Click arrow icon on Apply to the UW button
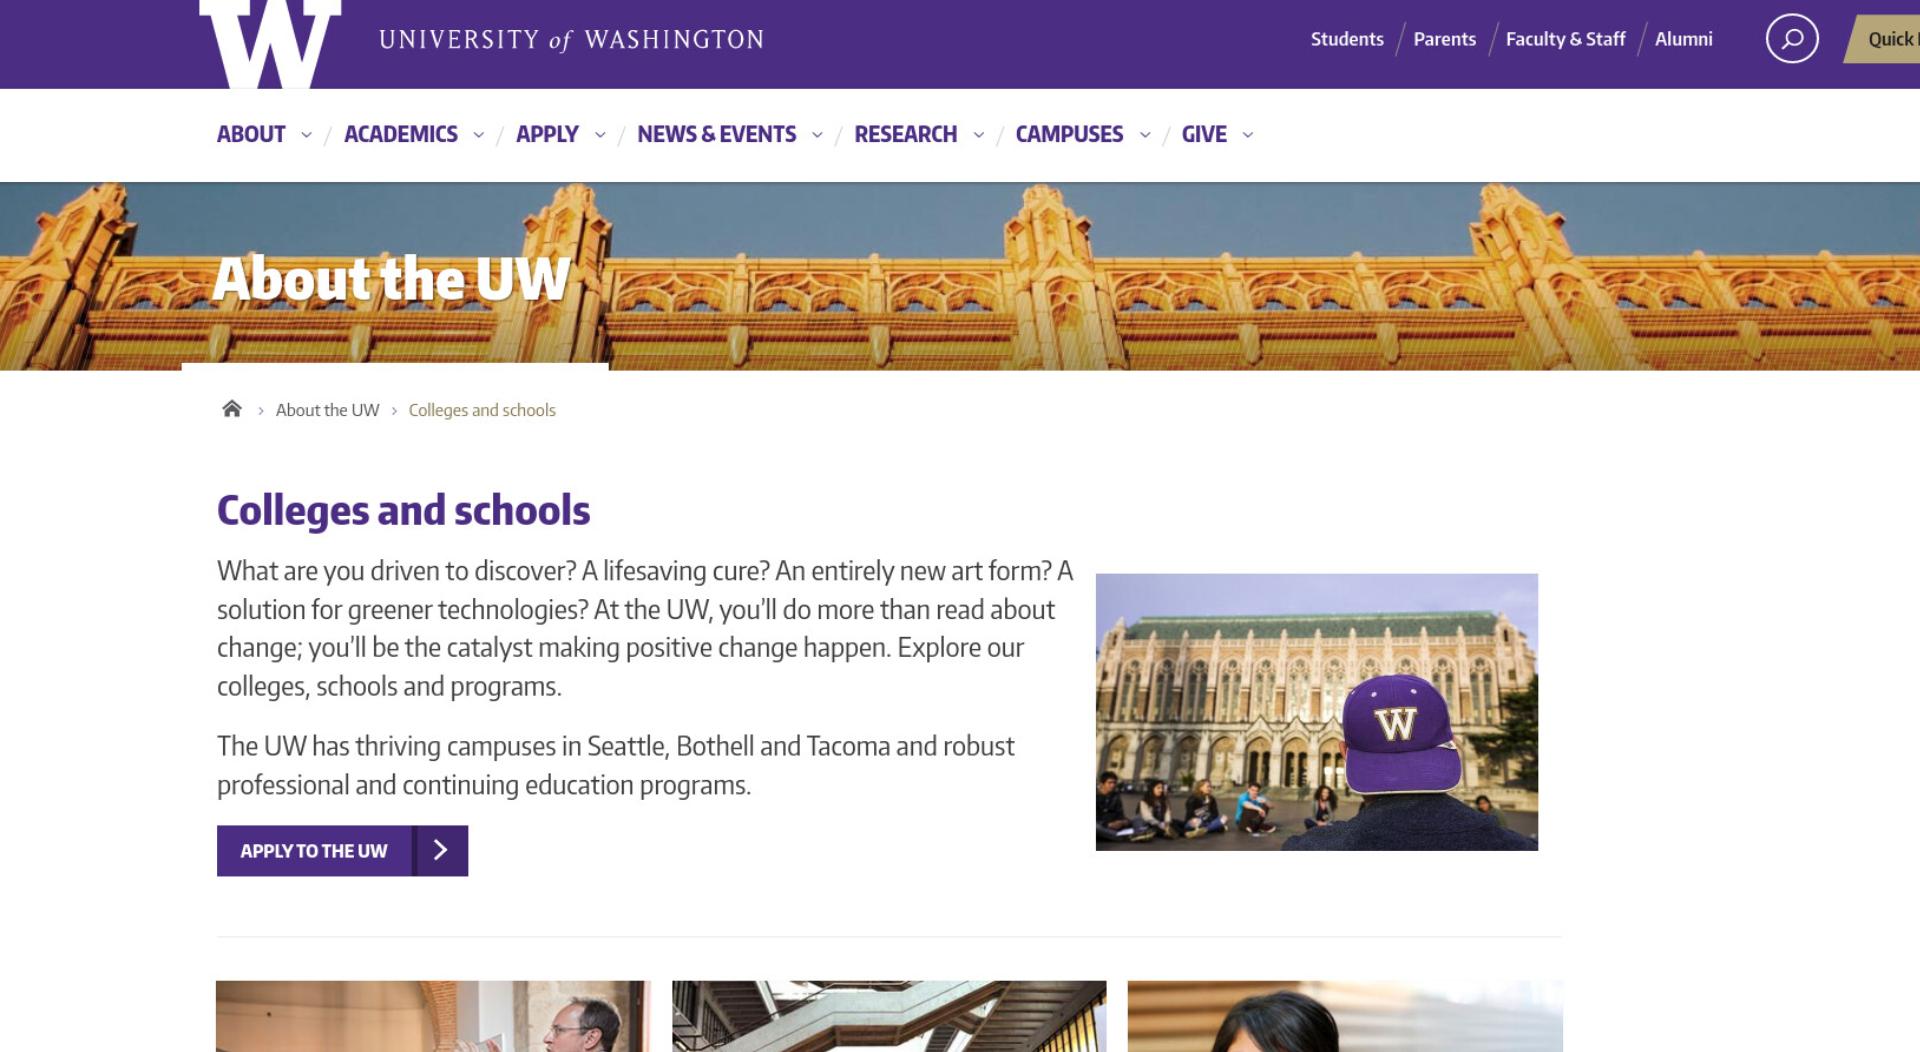This screenshot has height=1052, width=1920. [x=440, y=850]
